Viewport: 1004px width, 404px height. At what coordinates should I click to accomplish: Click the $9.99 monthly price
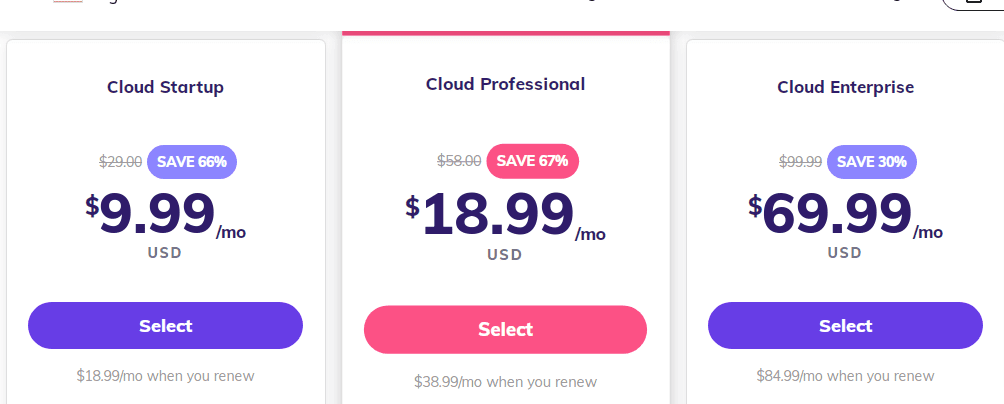157,214
